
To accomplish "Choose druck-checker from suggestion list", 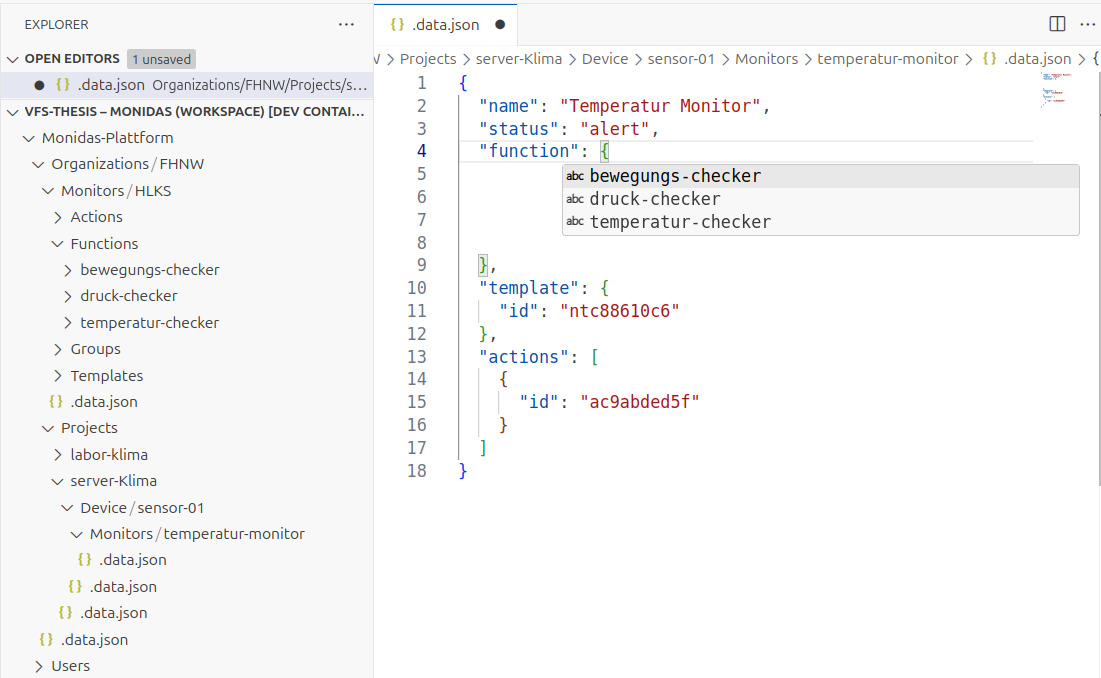I will click(x=821, y=199).
